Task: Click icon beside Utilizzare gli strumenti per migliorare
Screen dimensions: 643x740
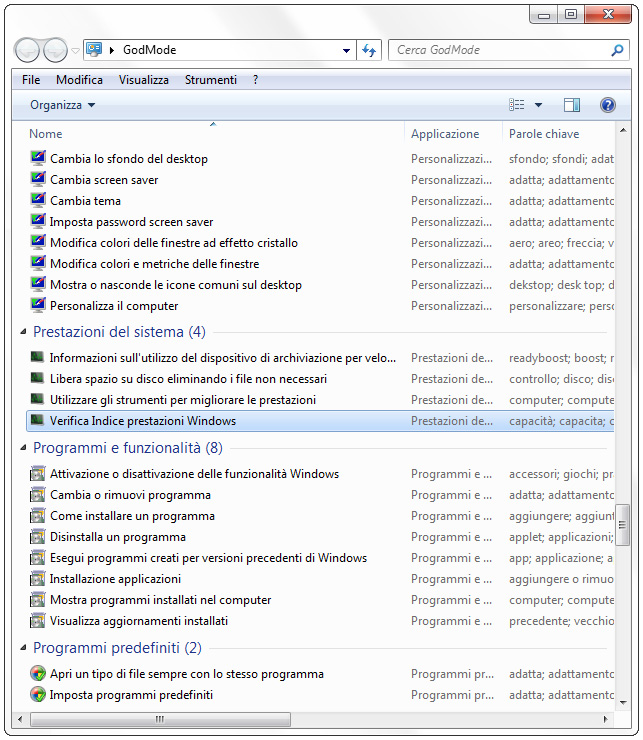Action: coord(37,399)
